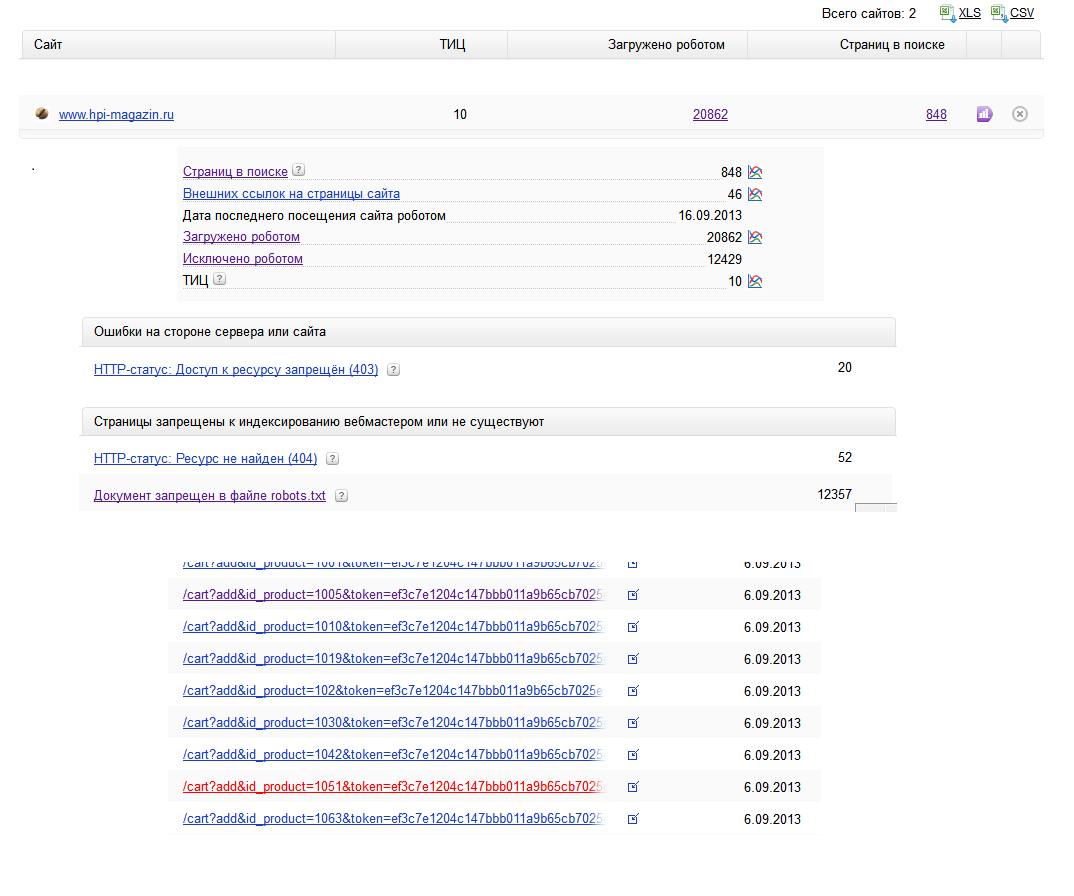Open chart icon beside external links count 46
Viewport: 1074px width, 896px height.
[755, 194]
